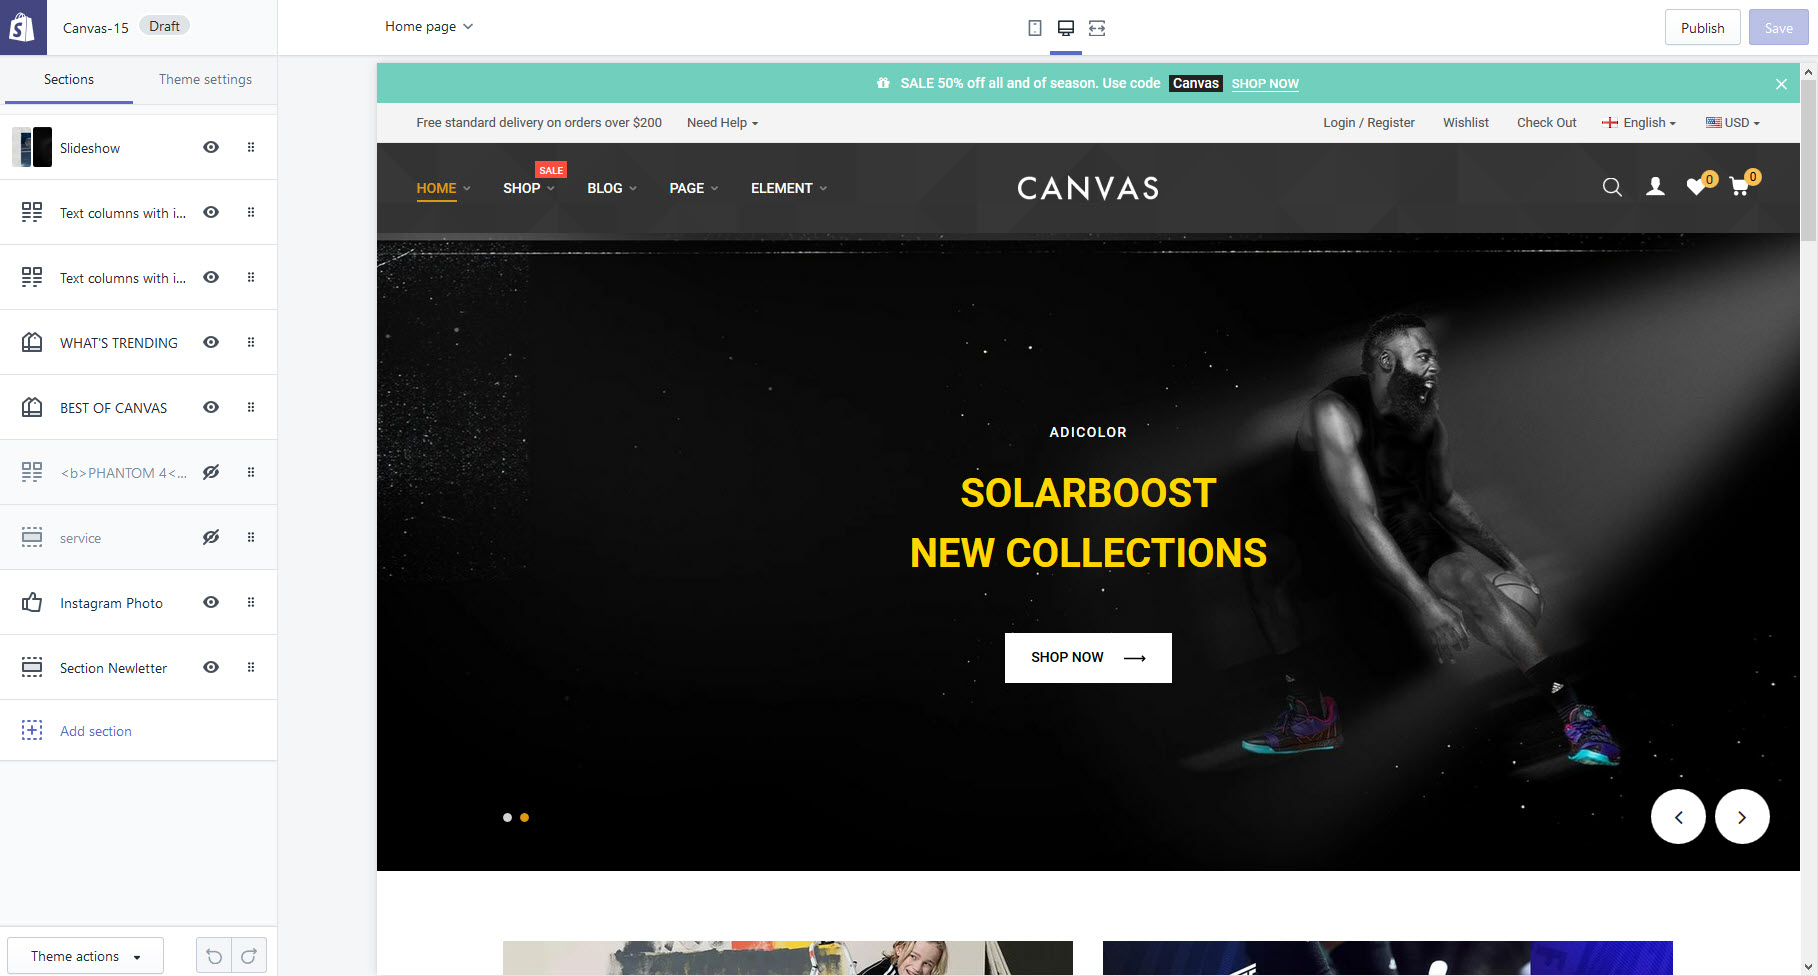Open the USD currency dropdown
The height and width of the screenshot is (976, 1818).
click(x=1733, y=123)
